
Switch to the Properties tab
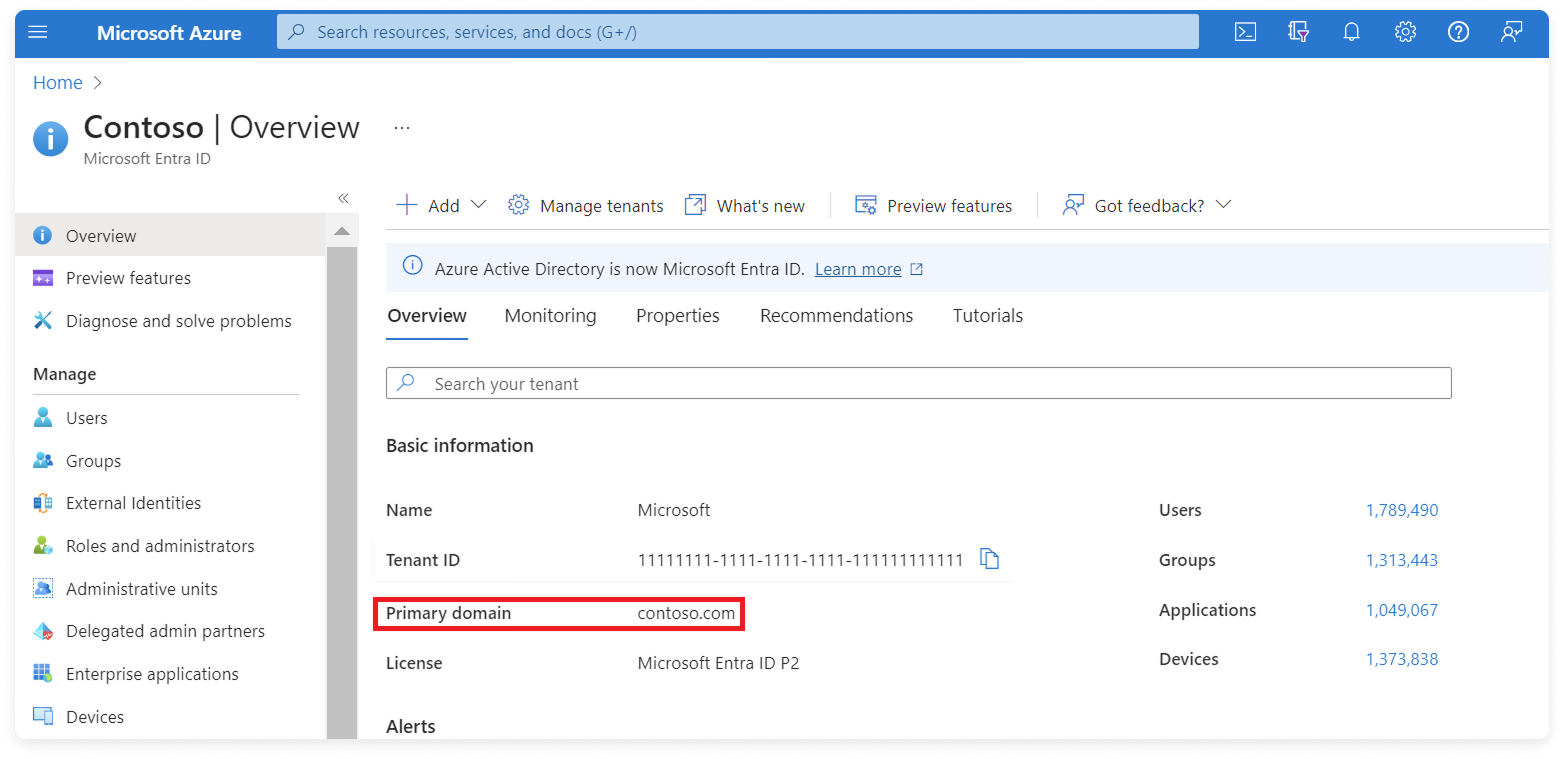click(x=678, y=316)
